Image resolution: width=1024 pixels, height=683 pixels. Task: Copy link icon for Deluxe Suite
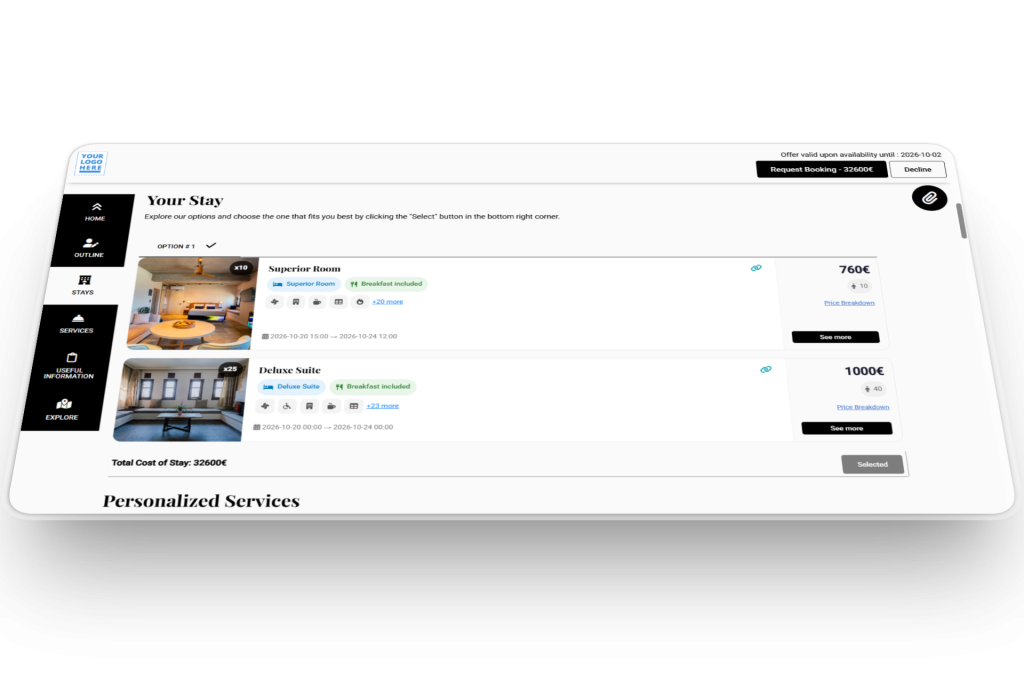coord(766,370)
